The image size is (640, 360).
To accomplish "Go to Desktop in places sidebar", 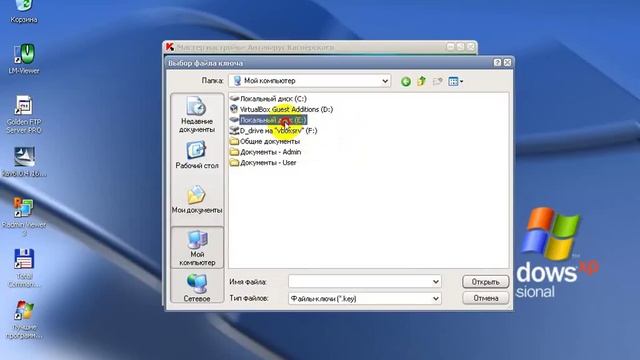I will pyautogui.click(x=197, y=155).
